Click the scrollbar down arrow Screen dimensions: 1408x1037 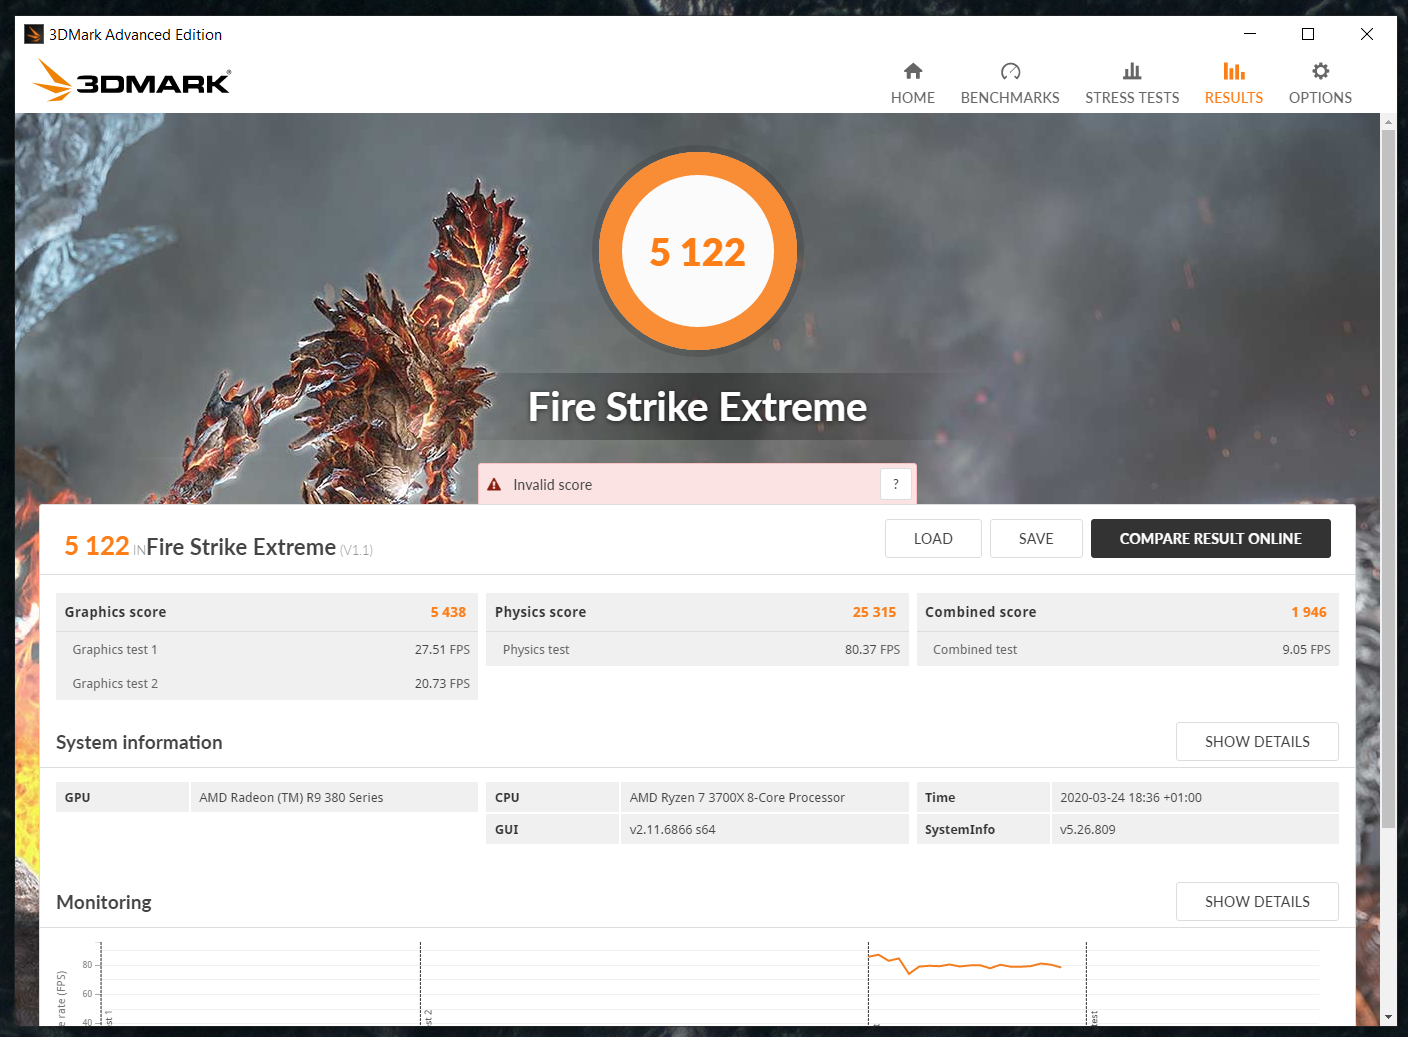pyautogui.click(x=1388, y=1017)
